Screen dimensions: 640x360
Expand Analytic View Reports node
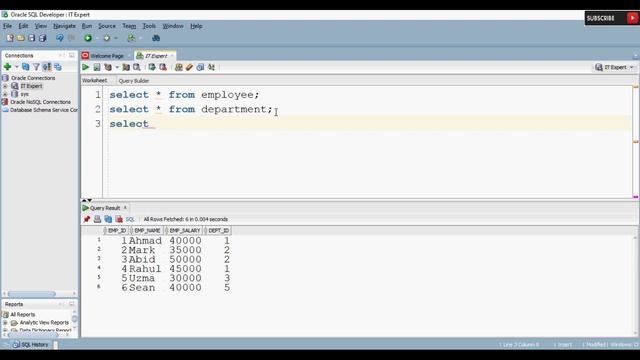pos(5,322)
